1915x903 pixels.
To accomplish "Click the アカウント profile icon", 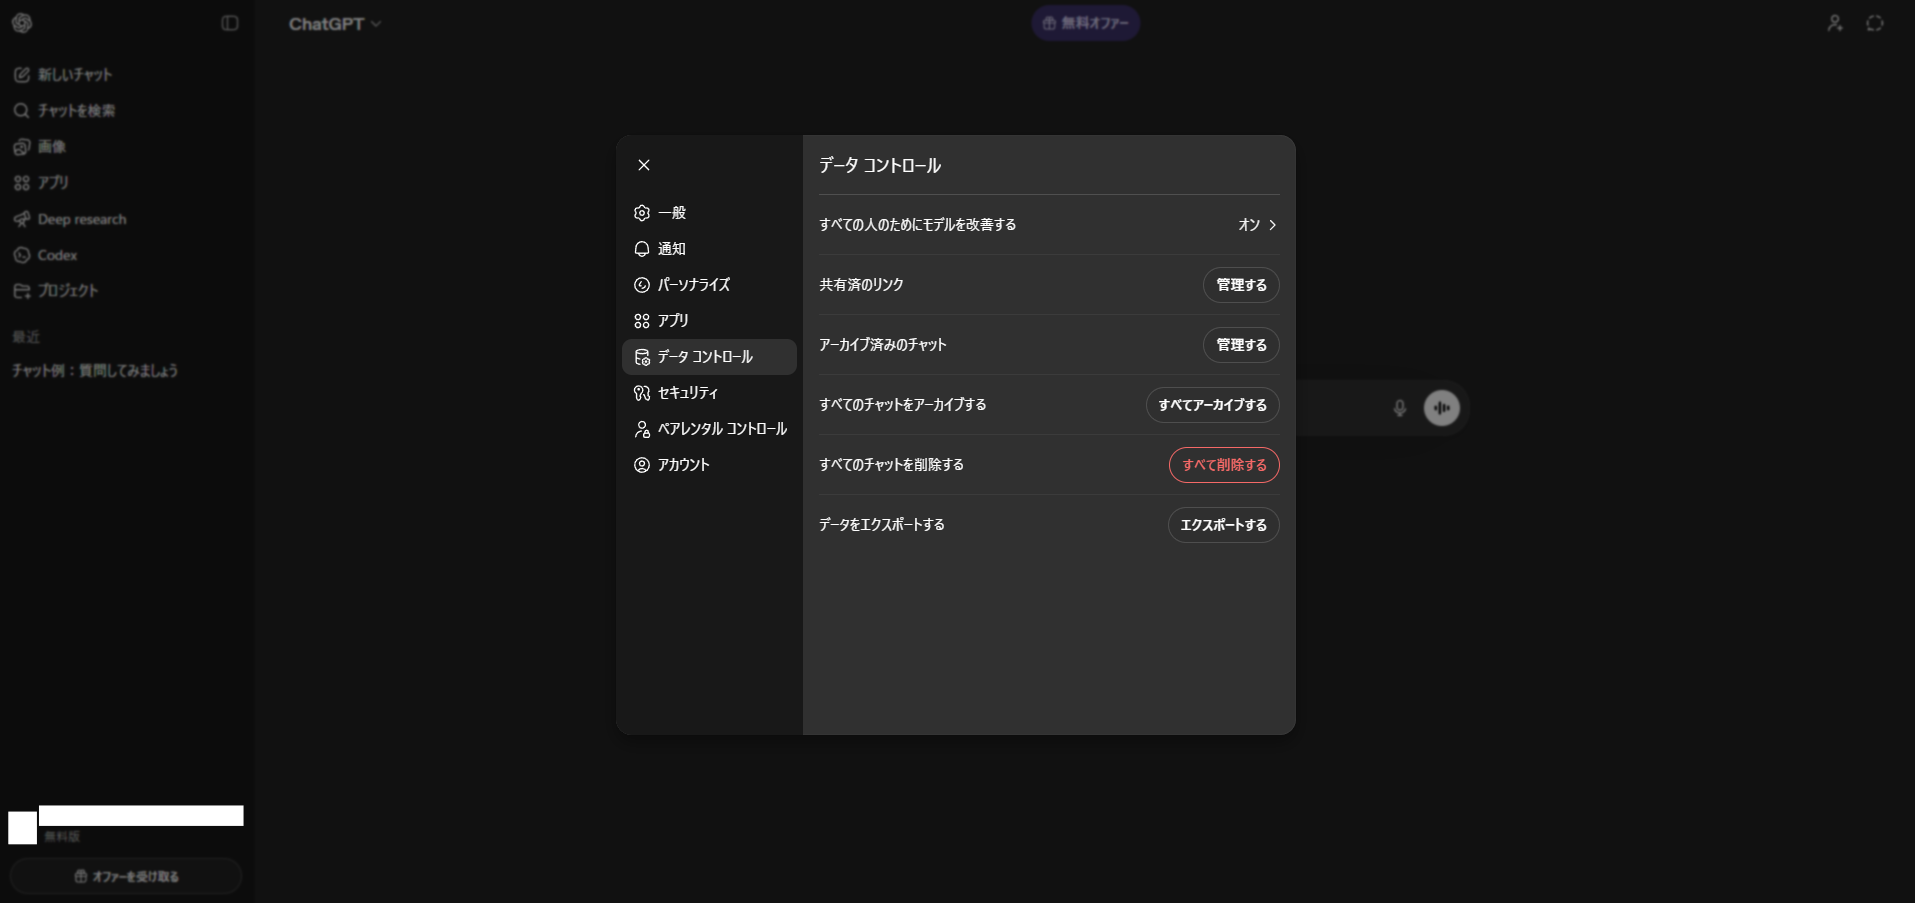I will 642,465.
